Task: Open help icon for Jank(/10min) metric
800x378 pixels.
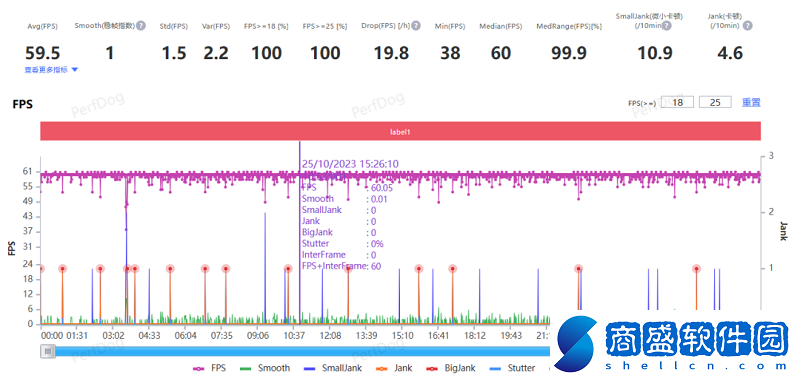Action: coord(747,26)
